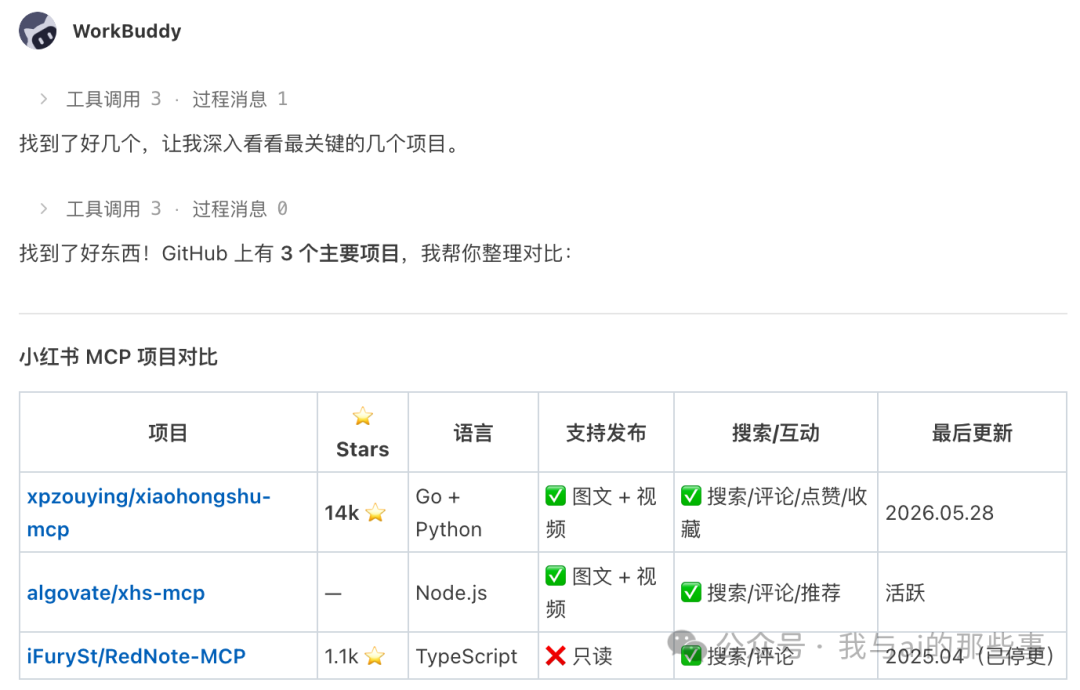Click green check before 搜索/评论/点赞/收藏
This screenshot has width=1080, height=690.
pyautogui.click(x=691, y=496)
